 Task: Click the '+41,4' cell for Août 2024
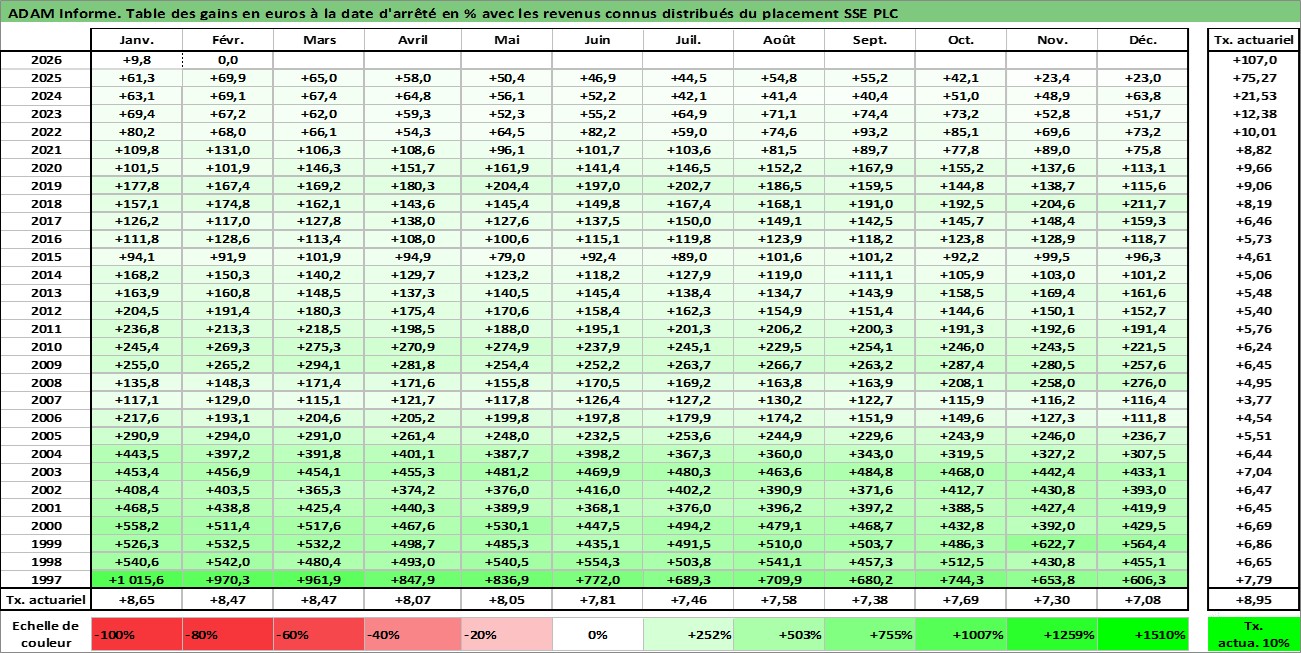click(779, 95)
